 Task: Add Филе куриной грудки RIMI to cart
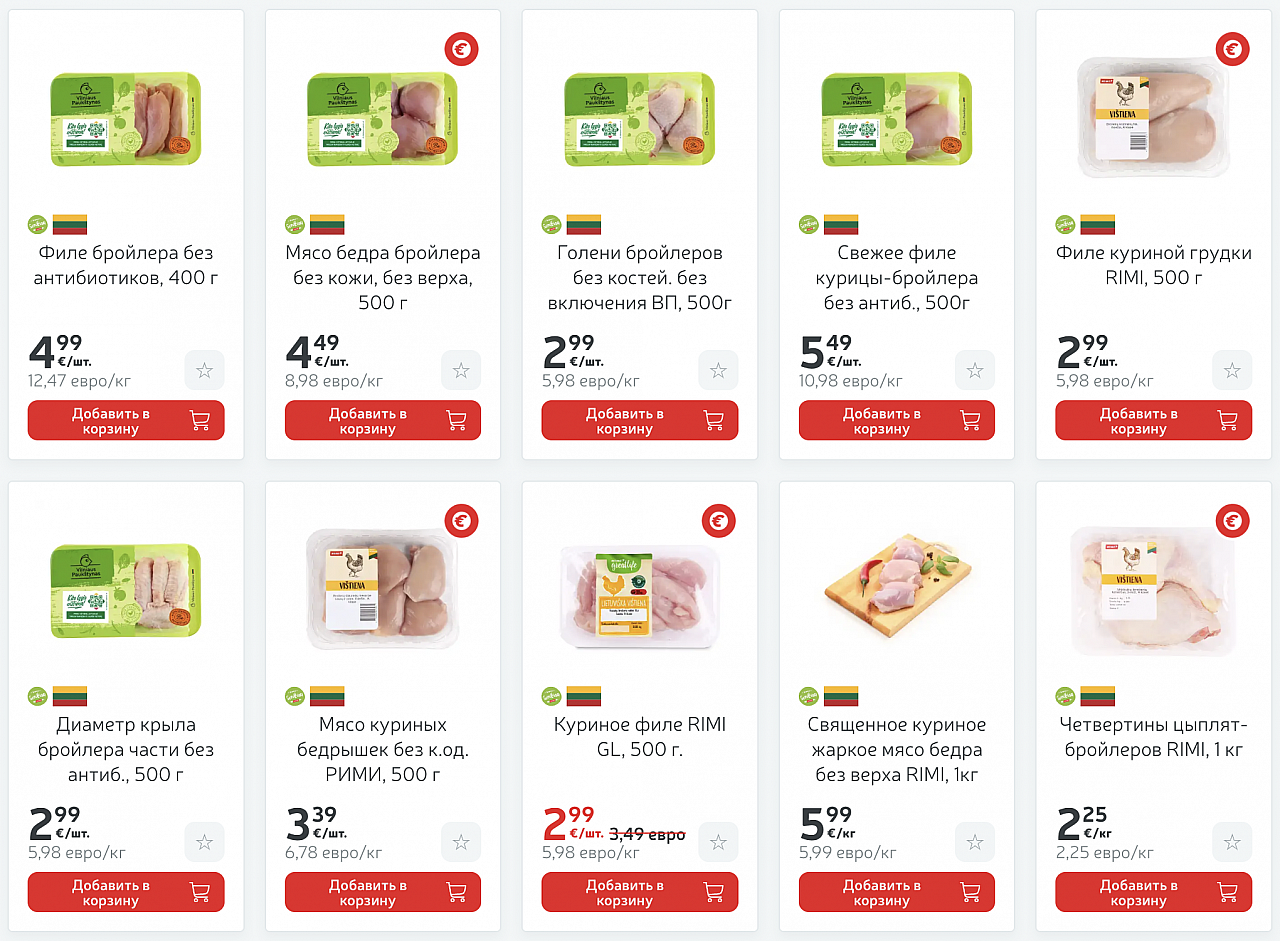pos(1153,420)
